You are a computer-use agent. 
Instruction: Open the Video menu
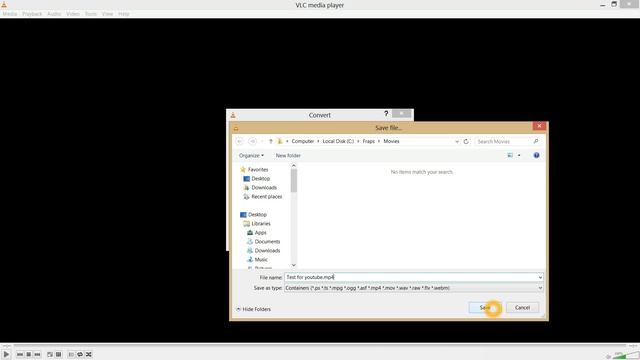click(x=73, y=14)
